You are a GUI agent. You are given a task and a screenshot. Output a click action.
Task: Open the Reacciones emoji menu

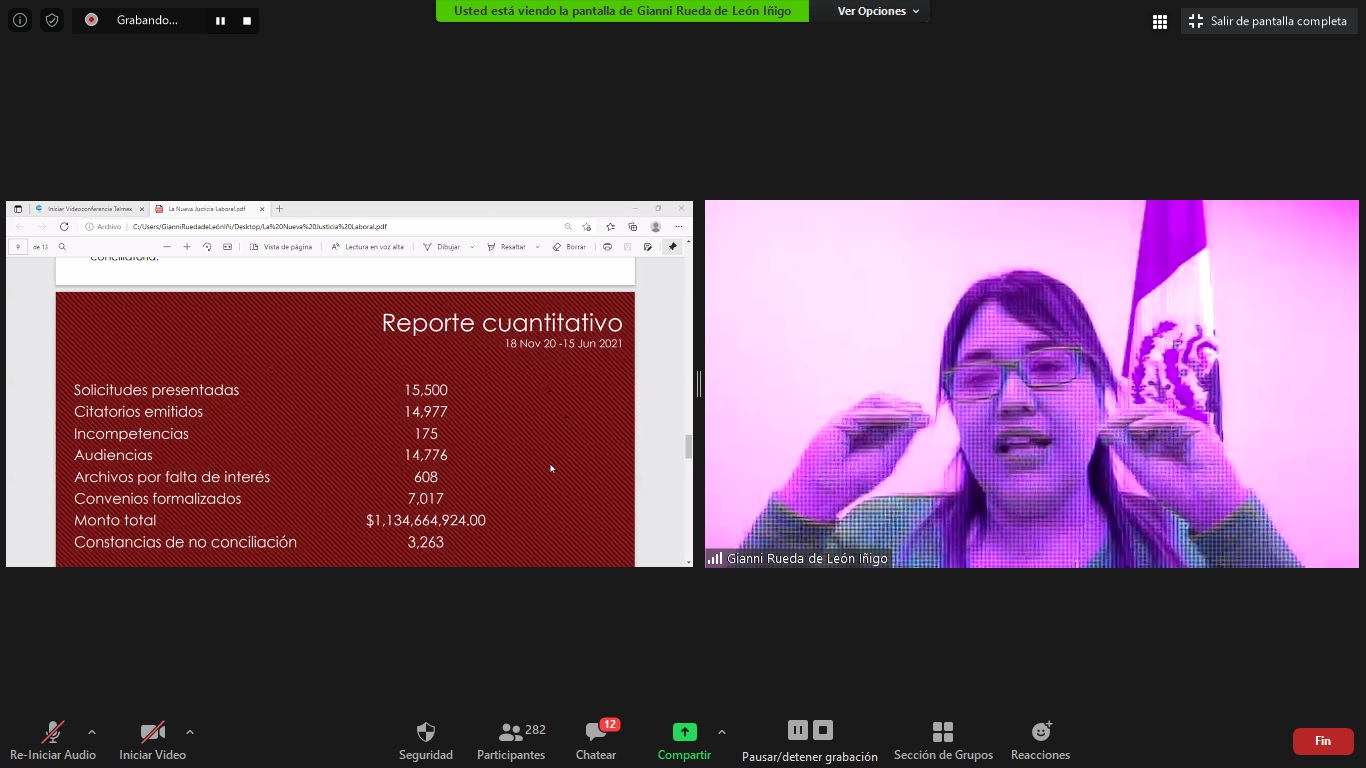coord(1040,741)
